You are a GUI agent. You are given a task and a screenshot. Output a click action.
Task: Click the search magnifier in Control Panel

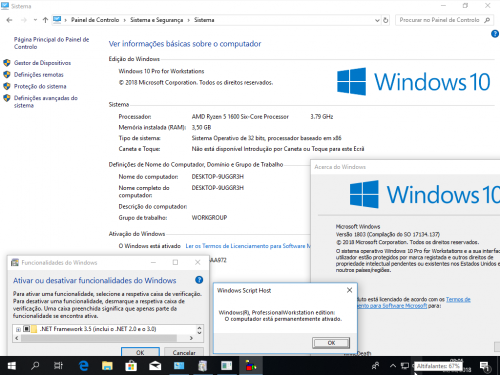(x=487, y=20)
